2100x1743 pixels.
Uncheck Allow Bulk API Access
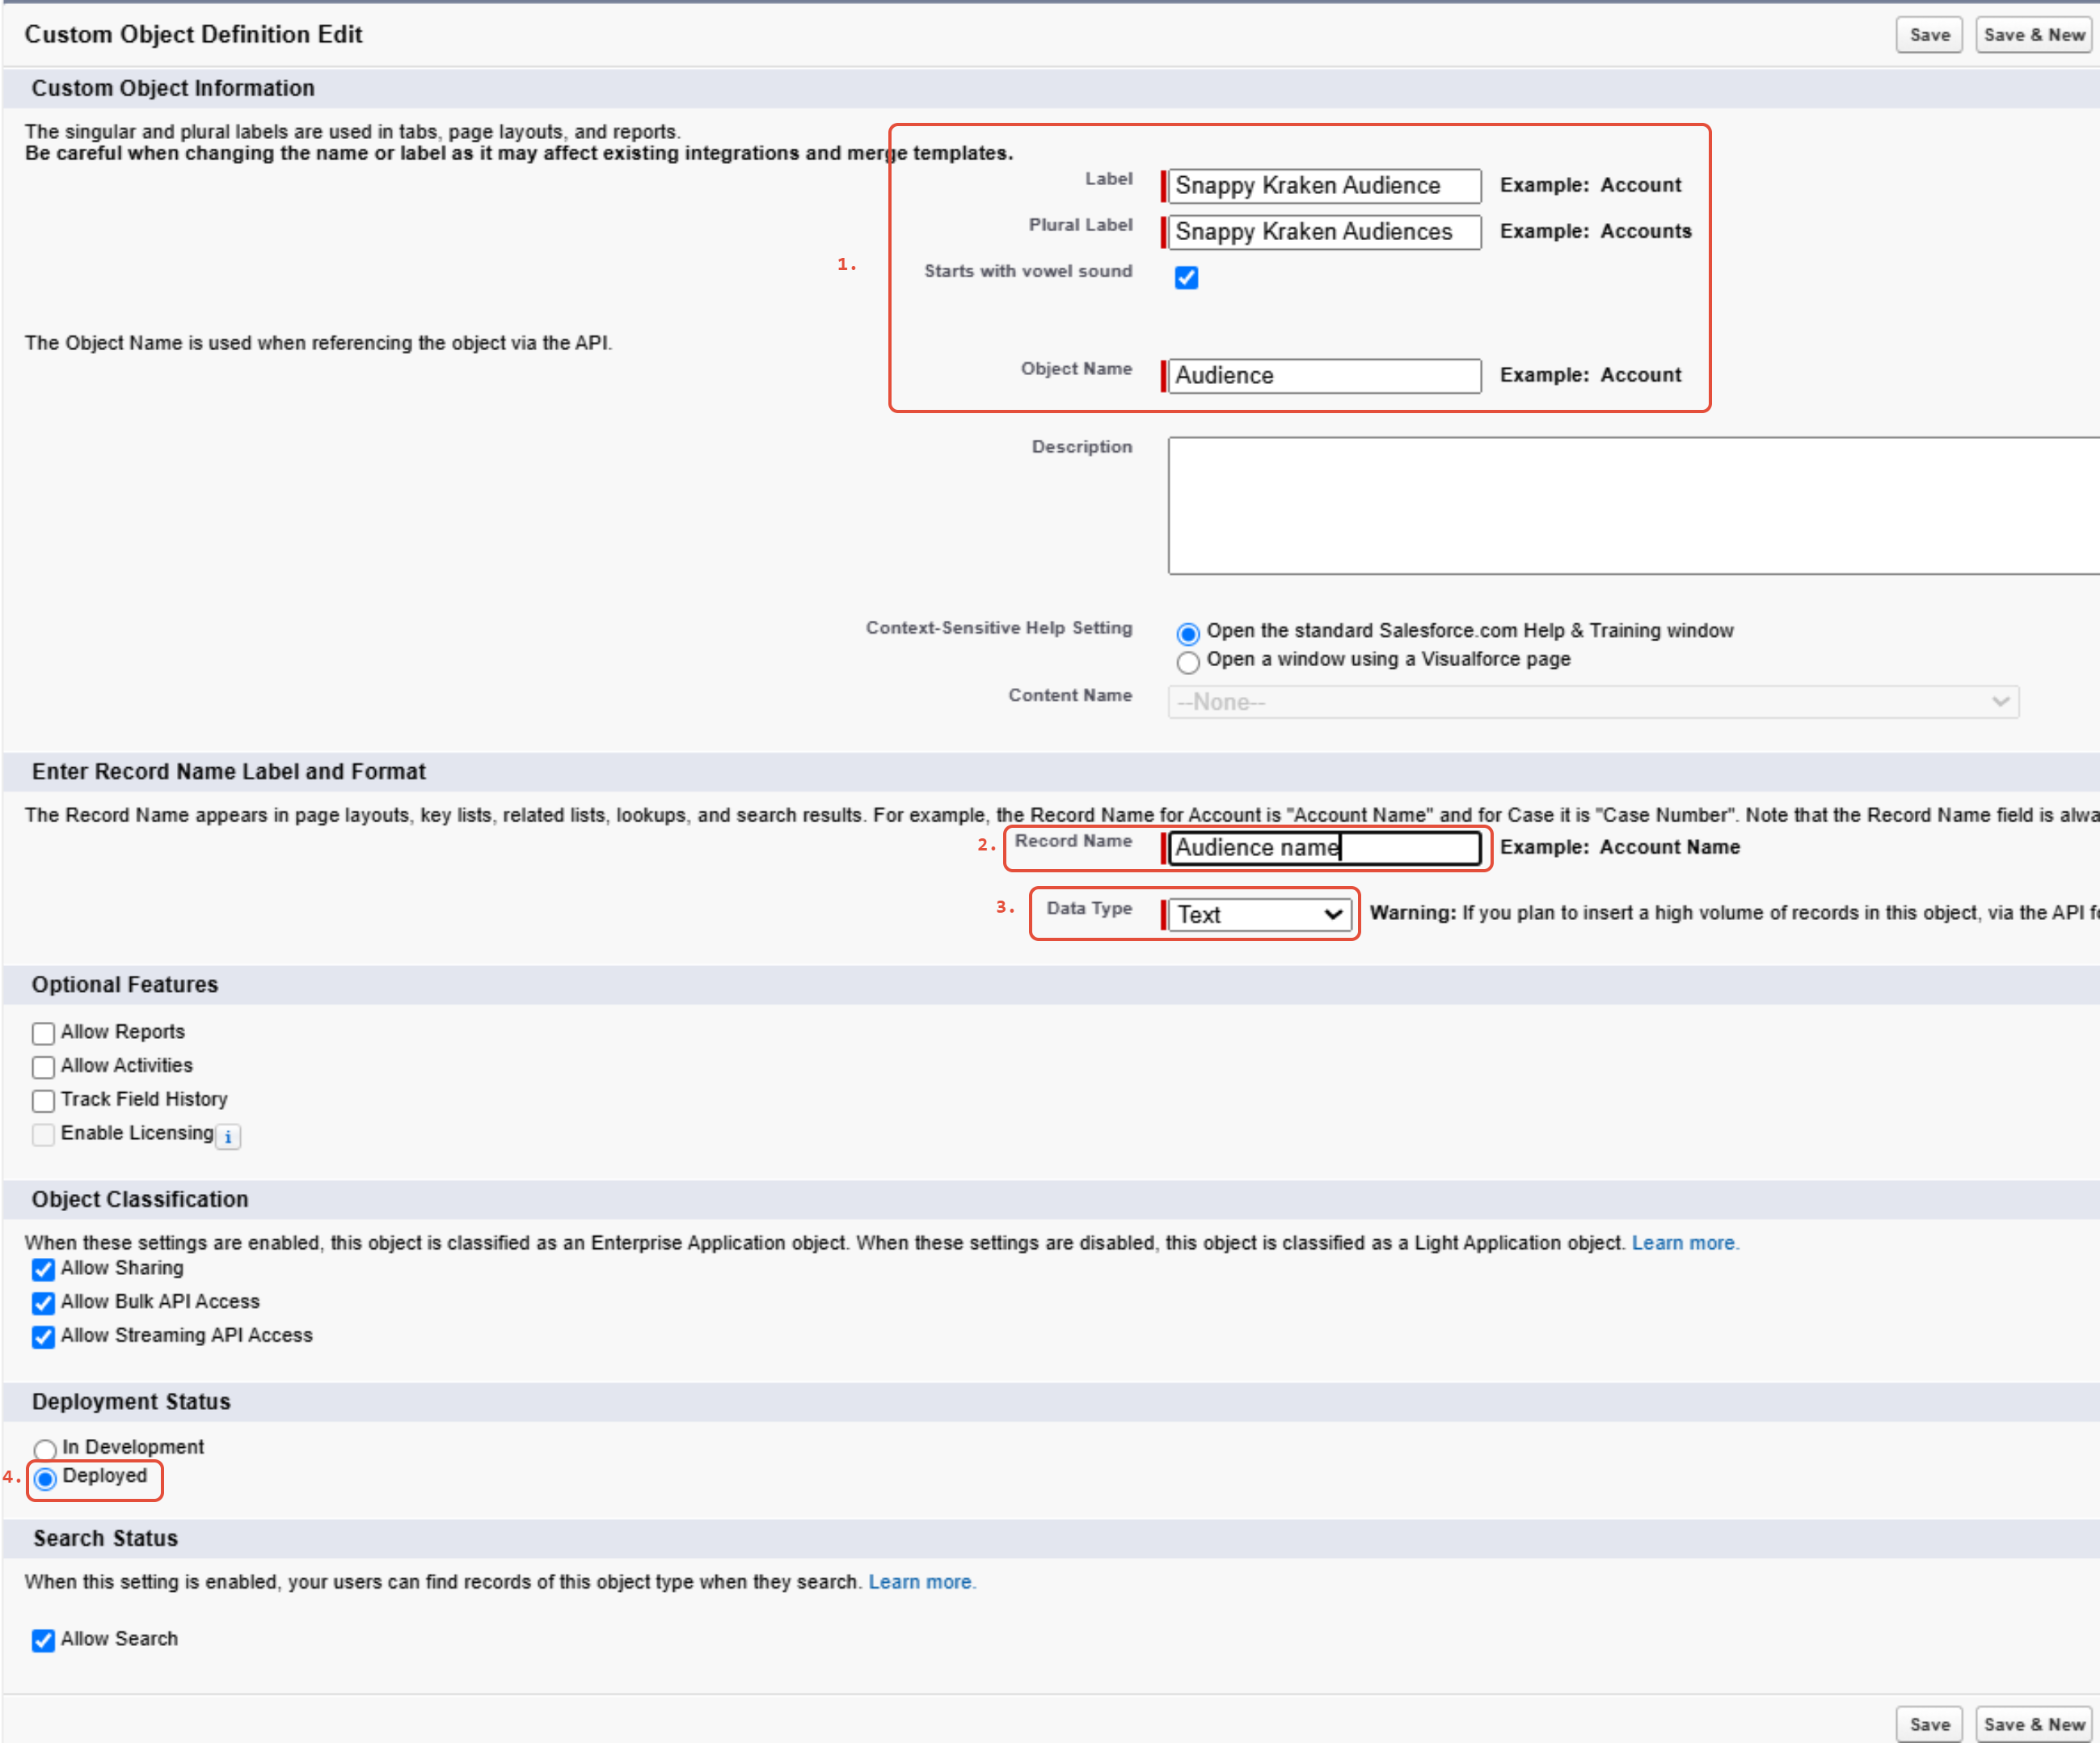coord(43,1303)
